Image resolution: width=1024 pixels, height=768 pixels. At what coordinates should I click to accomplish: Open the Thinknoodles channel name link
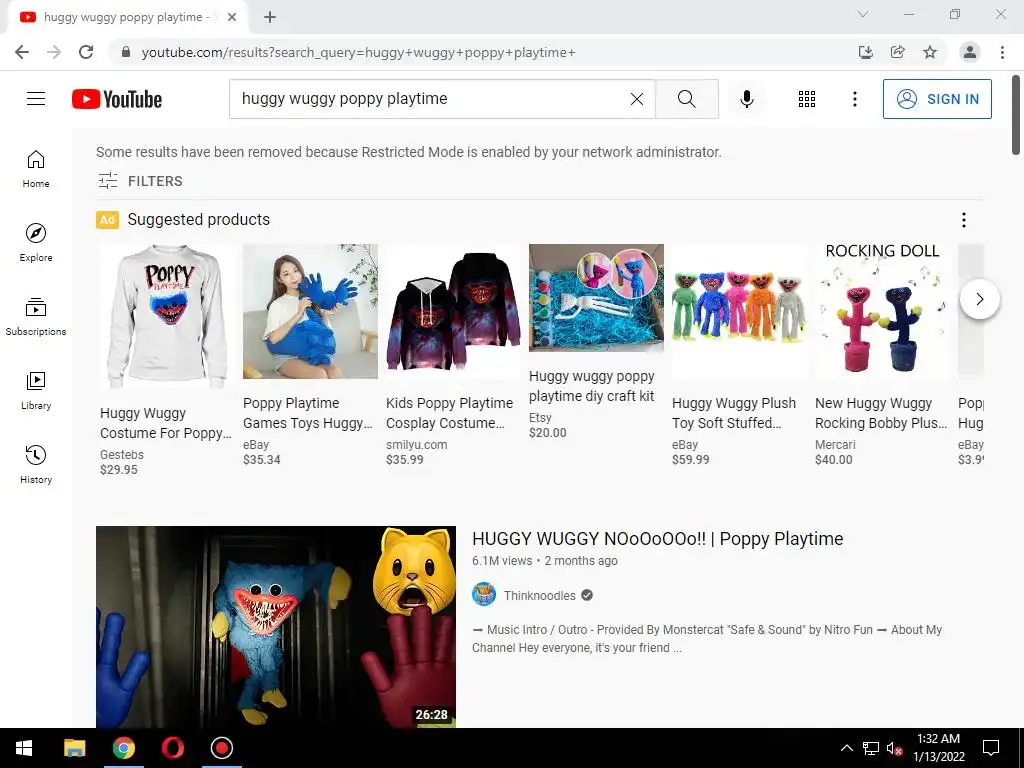(539, 596)
